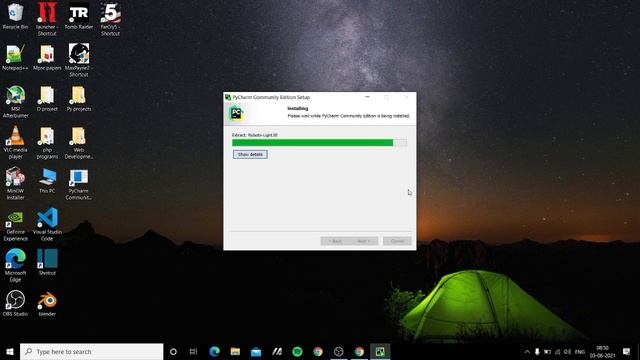The height and width of the screenshot is (360, 640).
Task: Open the Windows Start menu
Action: (x=10, y=351)
